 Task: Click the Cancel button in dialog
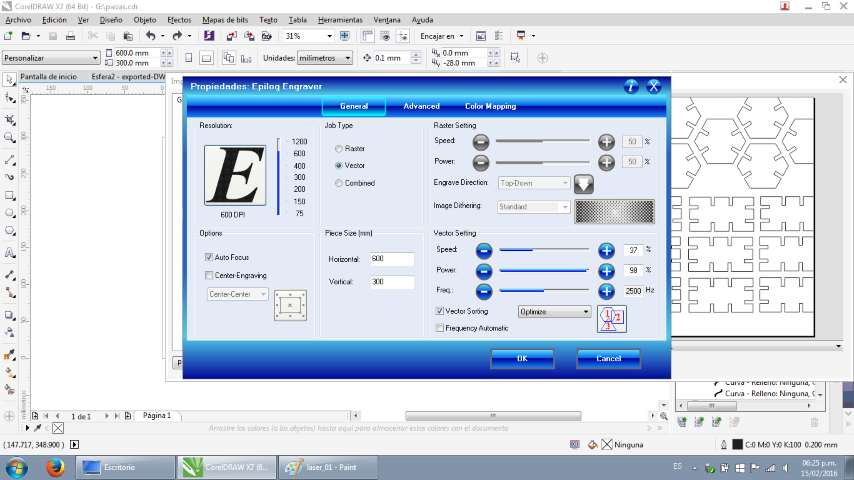point(608,359)
